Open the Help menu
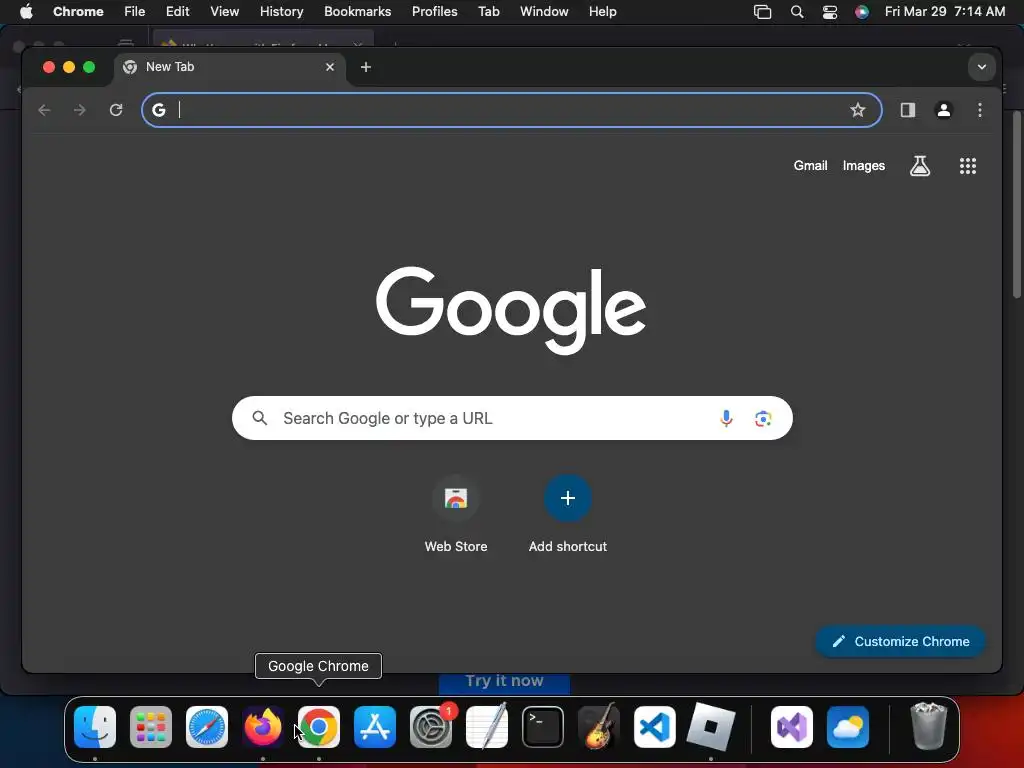Image resolution: width=1024 pixels, height=768 pixels. (602, 12)
